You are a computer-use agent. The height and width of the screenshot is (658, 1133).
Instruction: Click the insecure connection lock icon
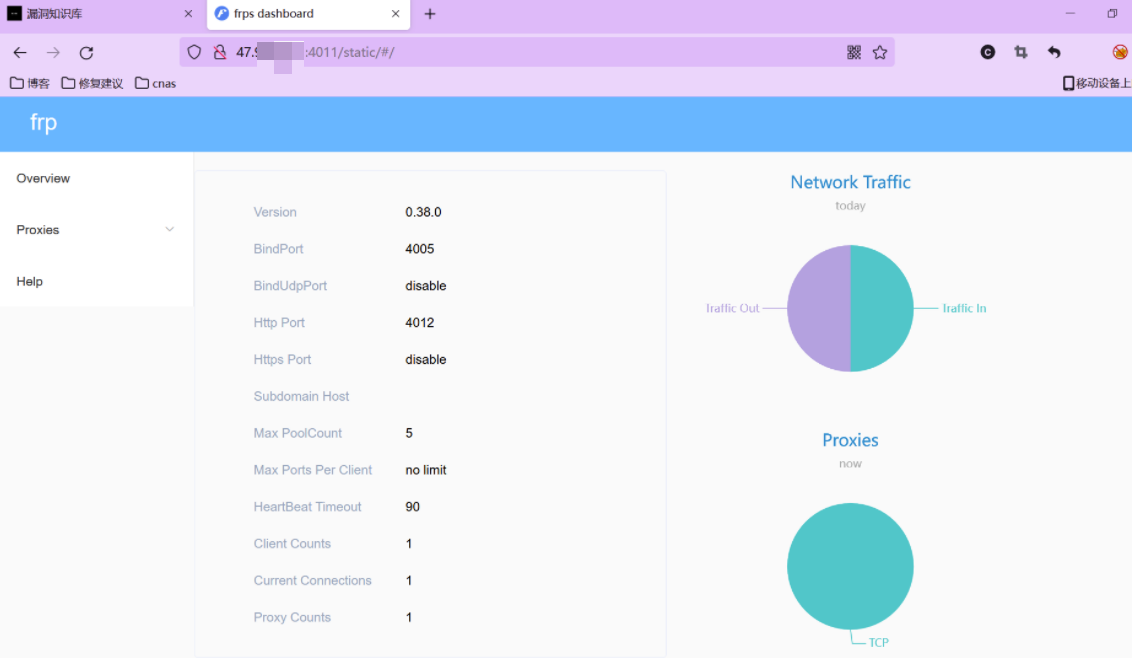(x=220, y=52)
